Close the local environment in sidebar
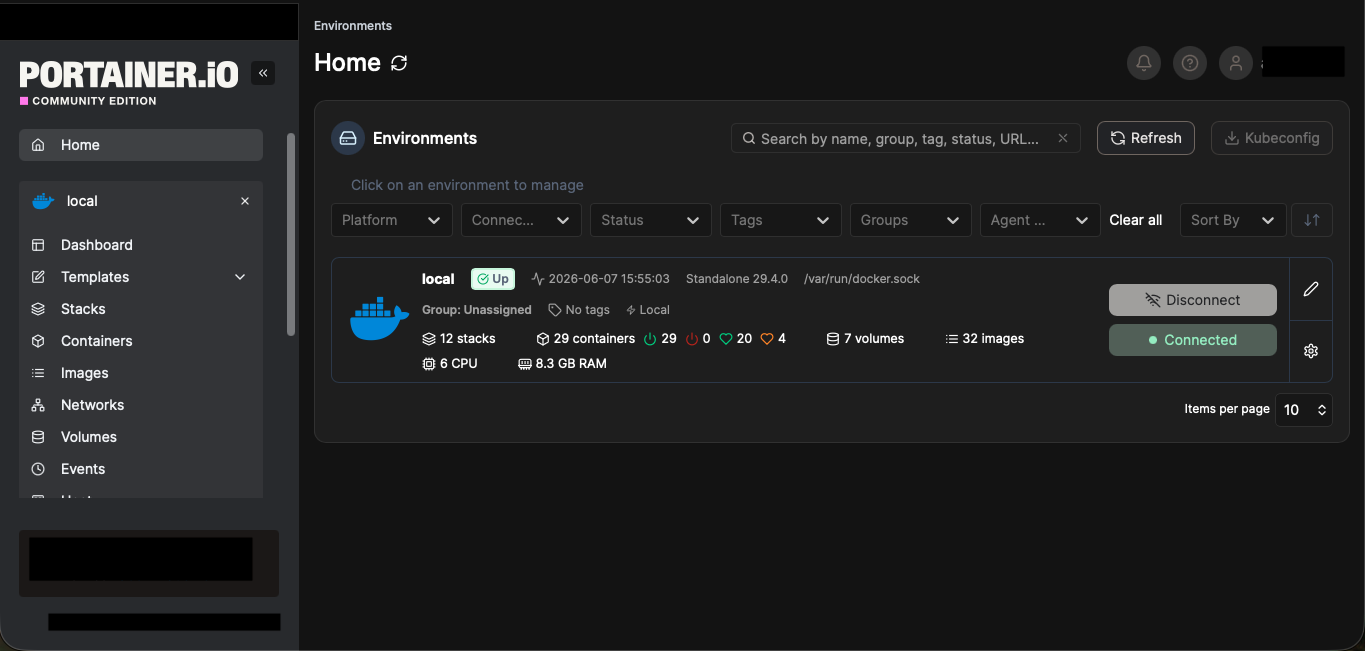Image resolution: width=1365 pixels, height=651 pixels. coord(245,201)
